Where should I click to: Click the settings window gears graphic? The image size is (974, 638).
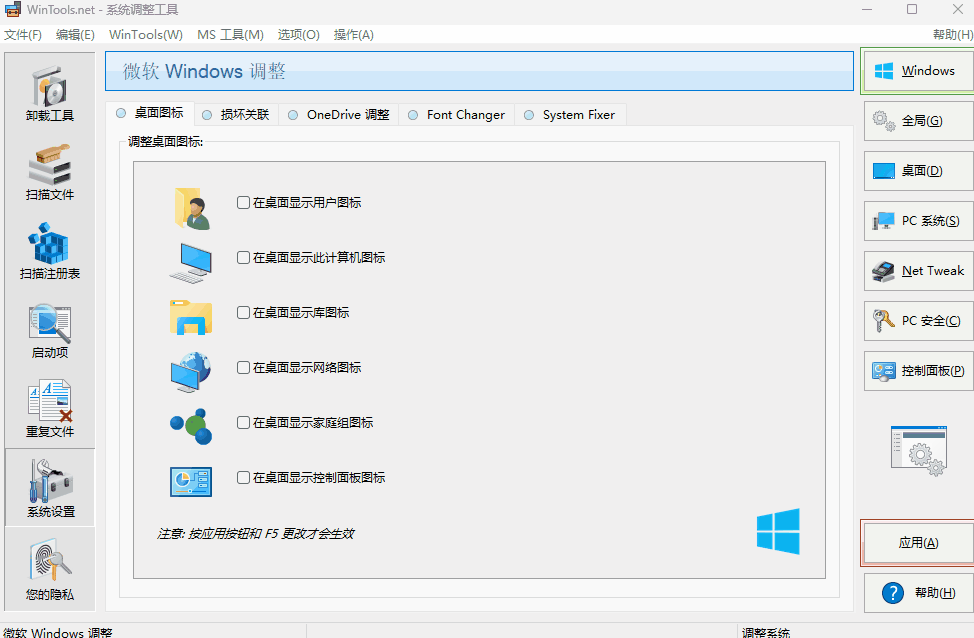[x=919, y=450]
